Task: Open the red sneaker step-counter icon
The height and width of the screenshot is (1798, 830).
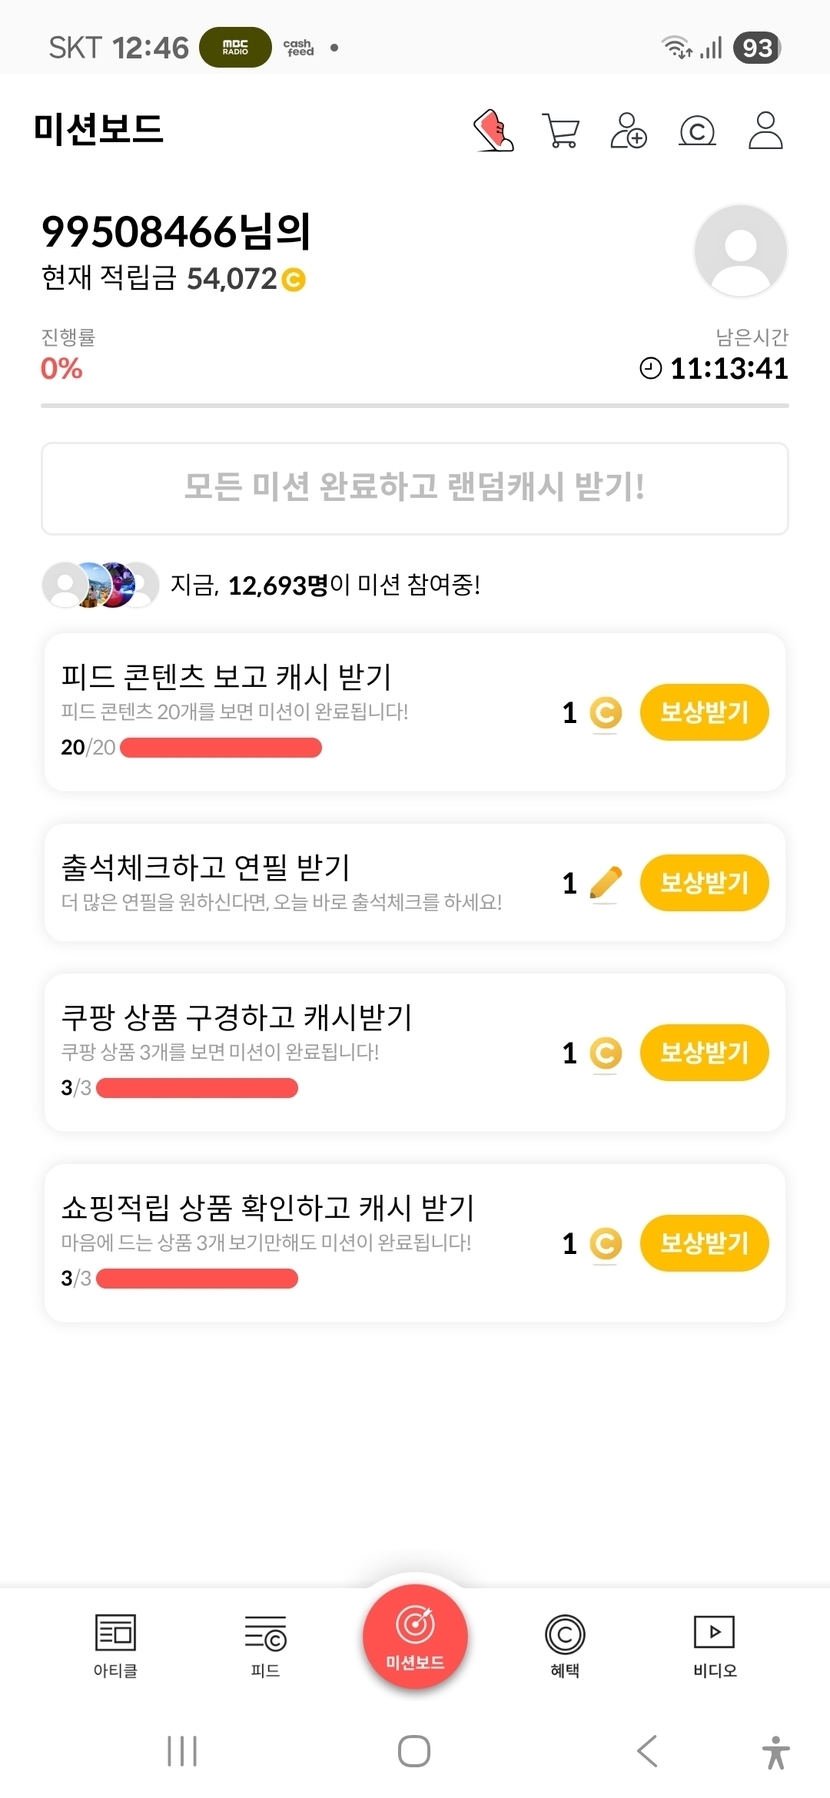Action: (x=493, y=131)
